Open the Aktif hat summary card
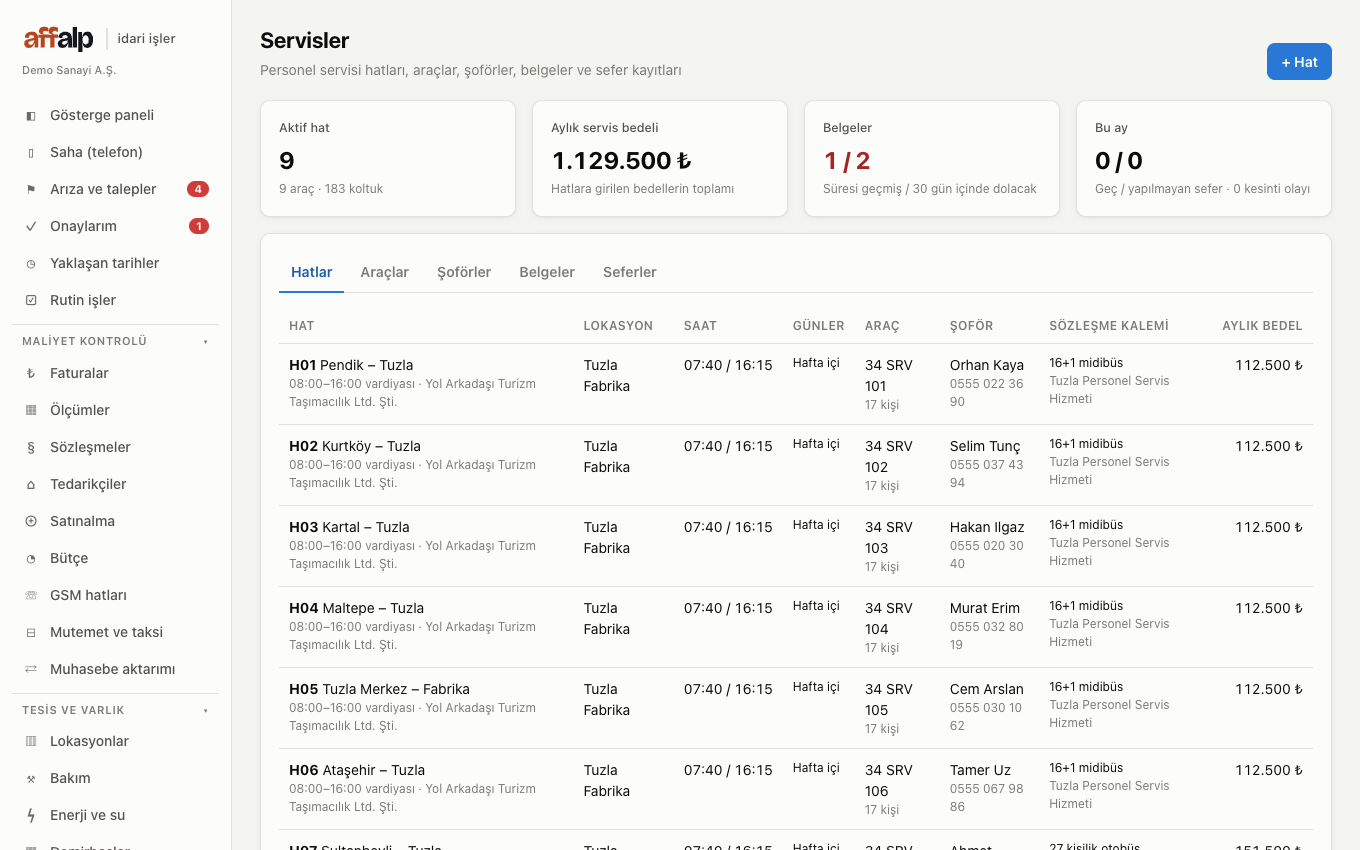 click(388, 158)
